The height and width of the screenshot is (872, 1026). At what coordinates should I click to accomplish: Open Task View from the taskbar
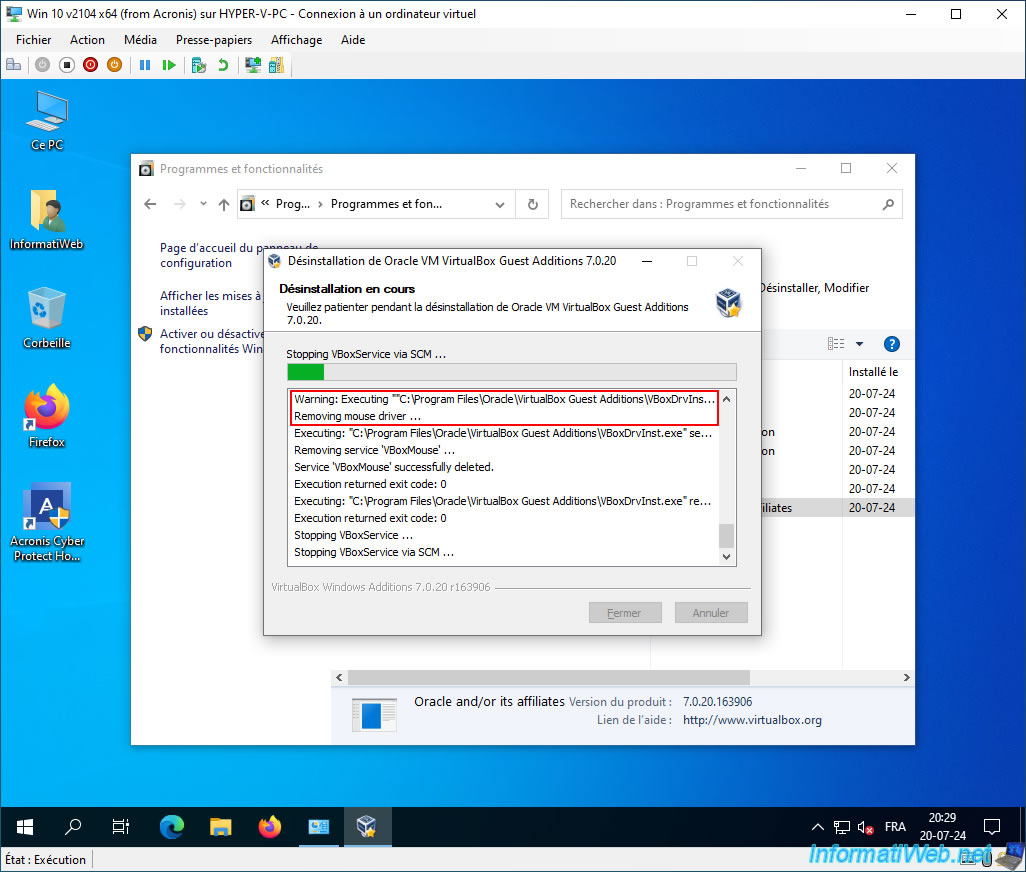pyautogui.click(x=121, y=827)
